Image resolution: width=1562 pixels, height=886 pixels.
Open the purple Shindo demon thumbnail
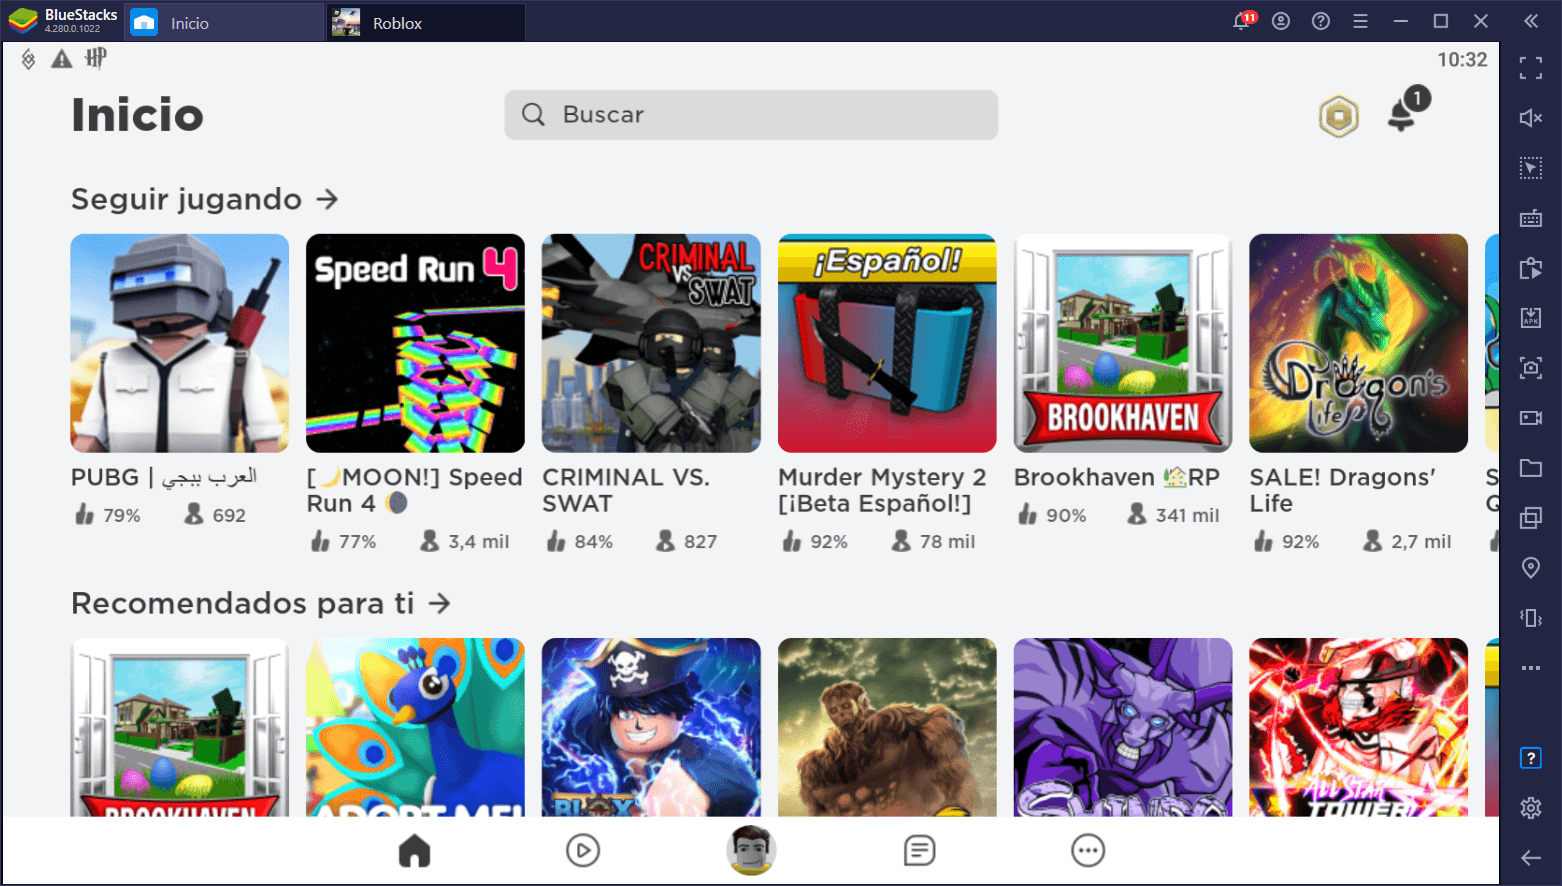tap(1123, 727)
